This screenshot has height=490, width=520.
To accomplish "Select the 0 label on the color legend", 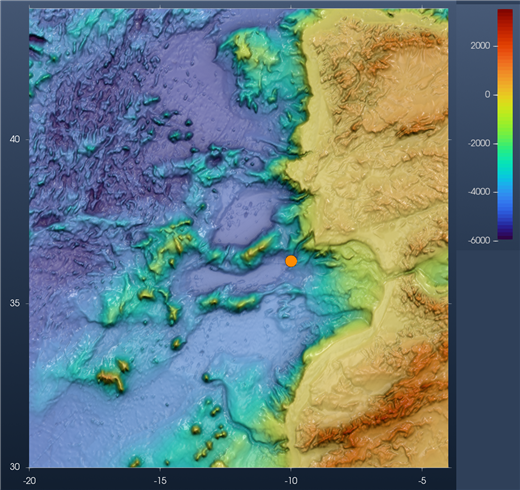I will (x=488, y=95).
